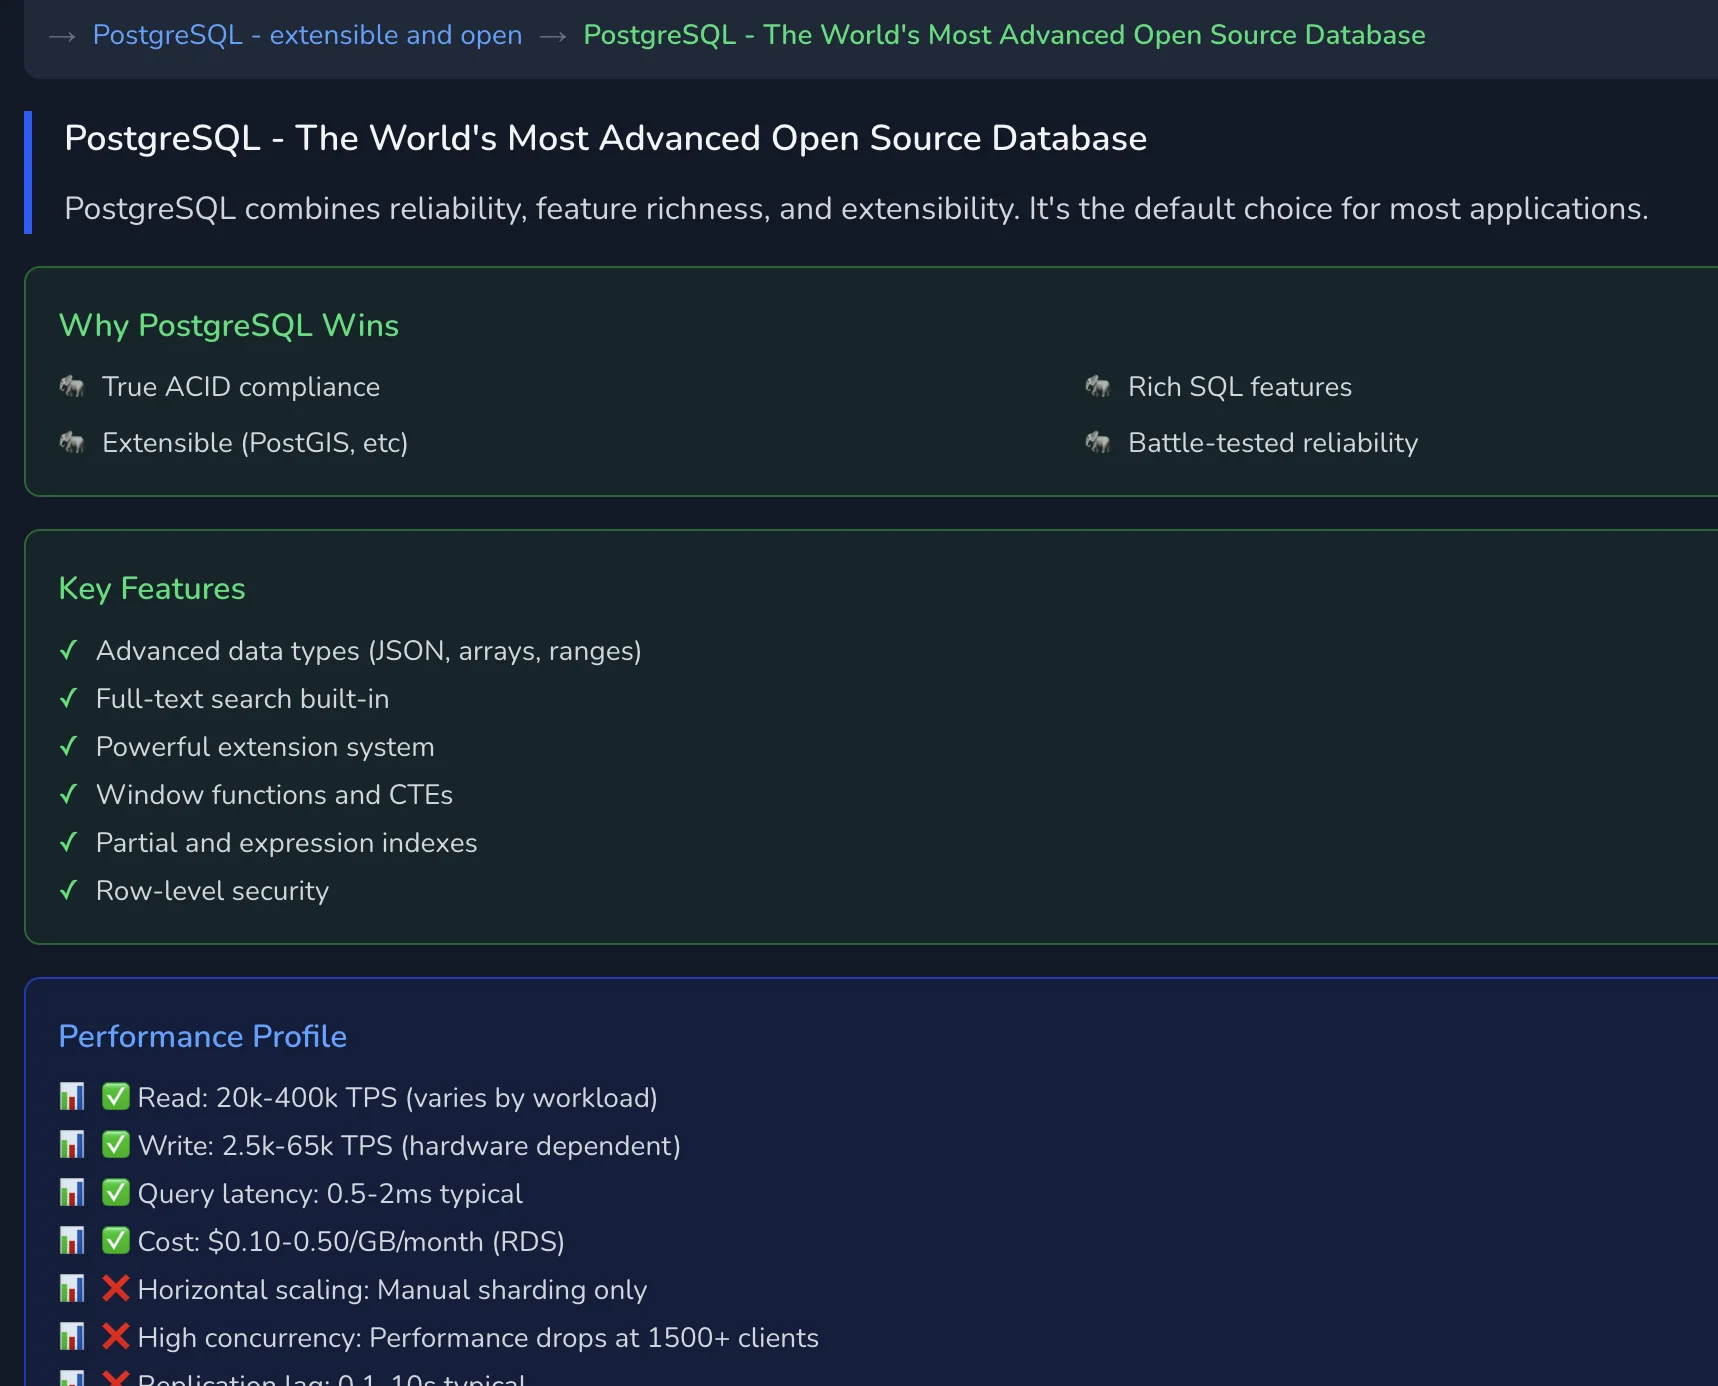Click the red X on High concurrency row
This screenshot has height=1386, width=1718.
115,1336
